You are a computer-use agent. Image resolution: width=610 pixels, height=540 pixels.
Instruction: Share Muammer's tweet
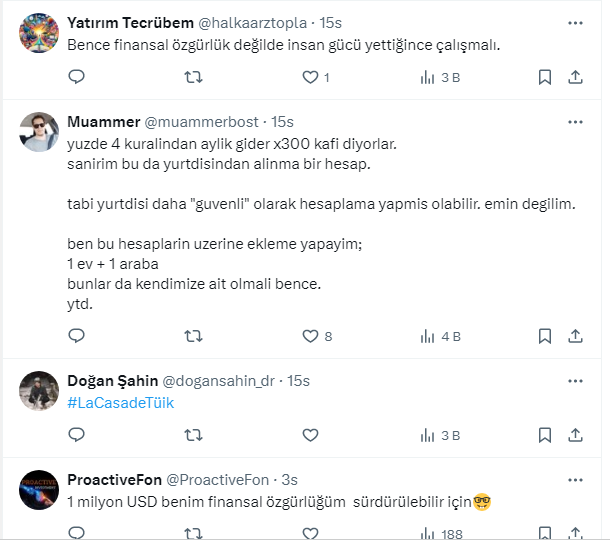point(575,336)
